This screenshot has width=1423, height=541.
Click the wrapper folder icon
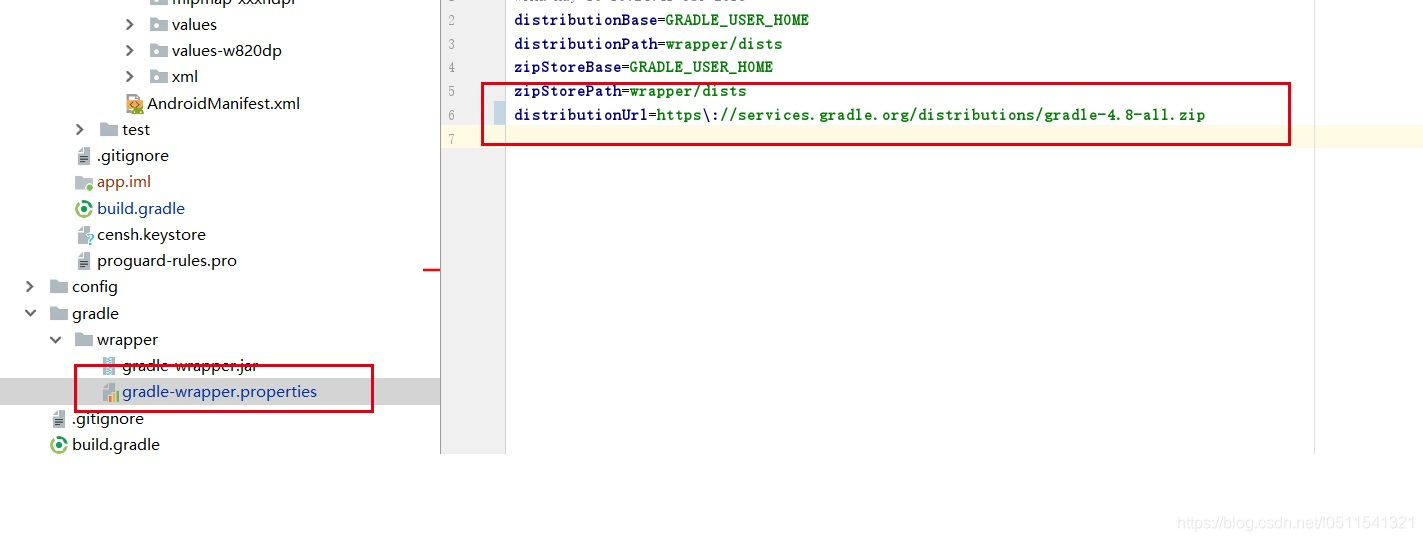point(84,339)
